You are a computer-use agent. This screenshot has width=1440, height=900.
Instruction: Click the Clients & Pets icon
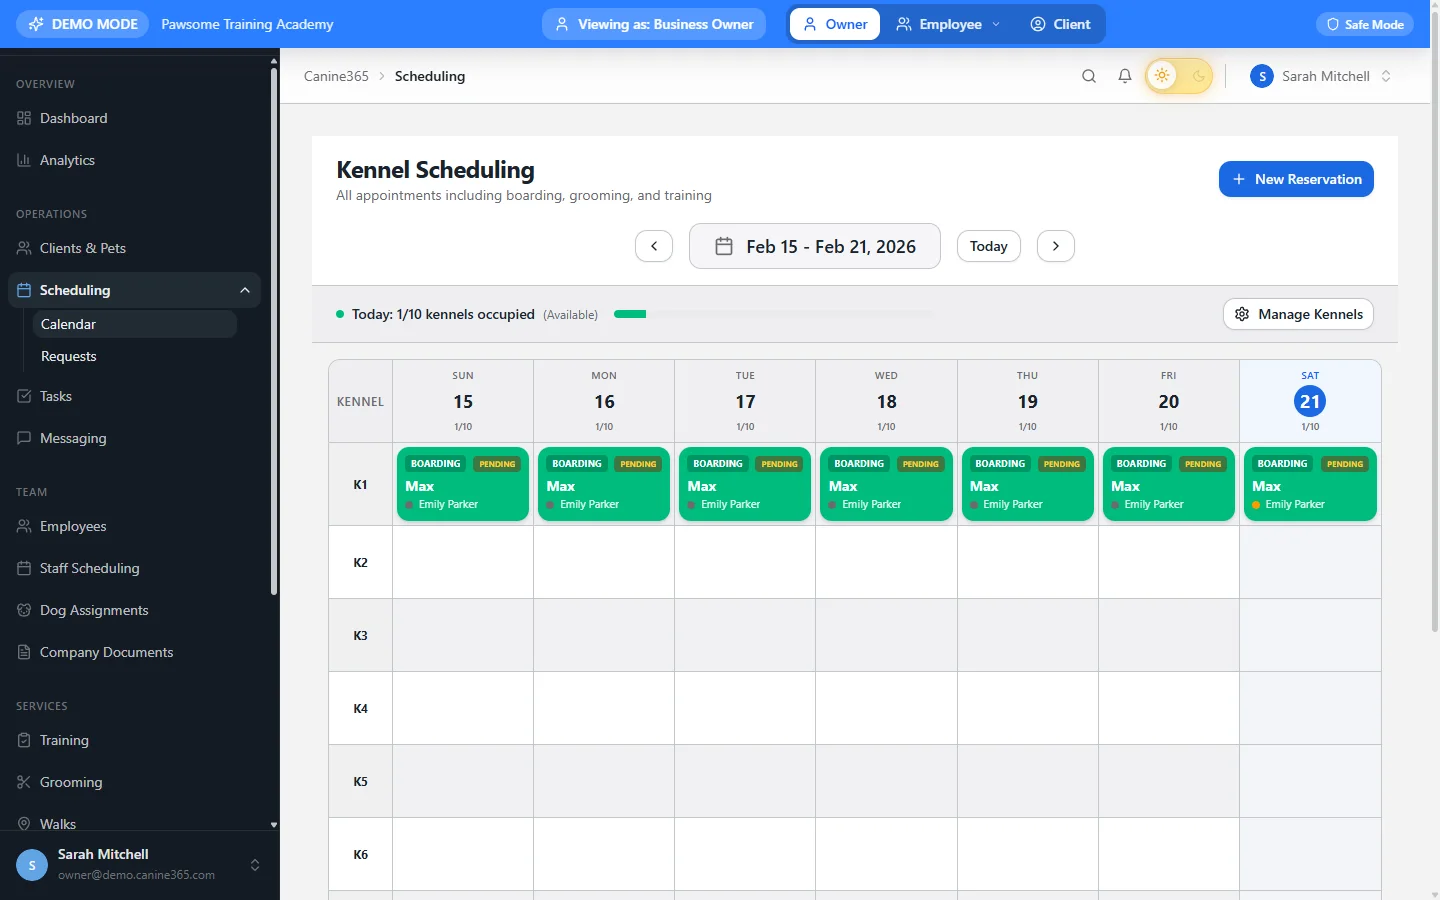coord(24,248)
